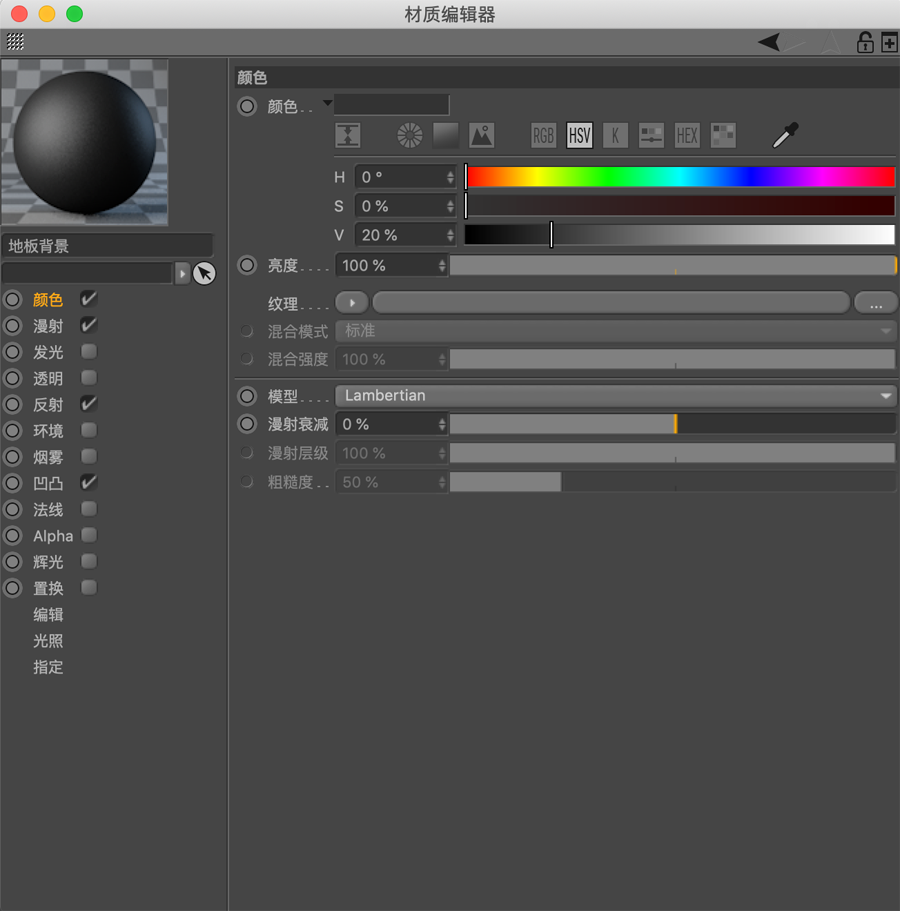Viewport: 900px width, 911px height.
Task: Open the 指定 section
Action: [48, 667]
